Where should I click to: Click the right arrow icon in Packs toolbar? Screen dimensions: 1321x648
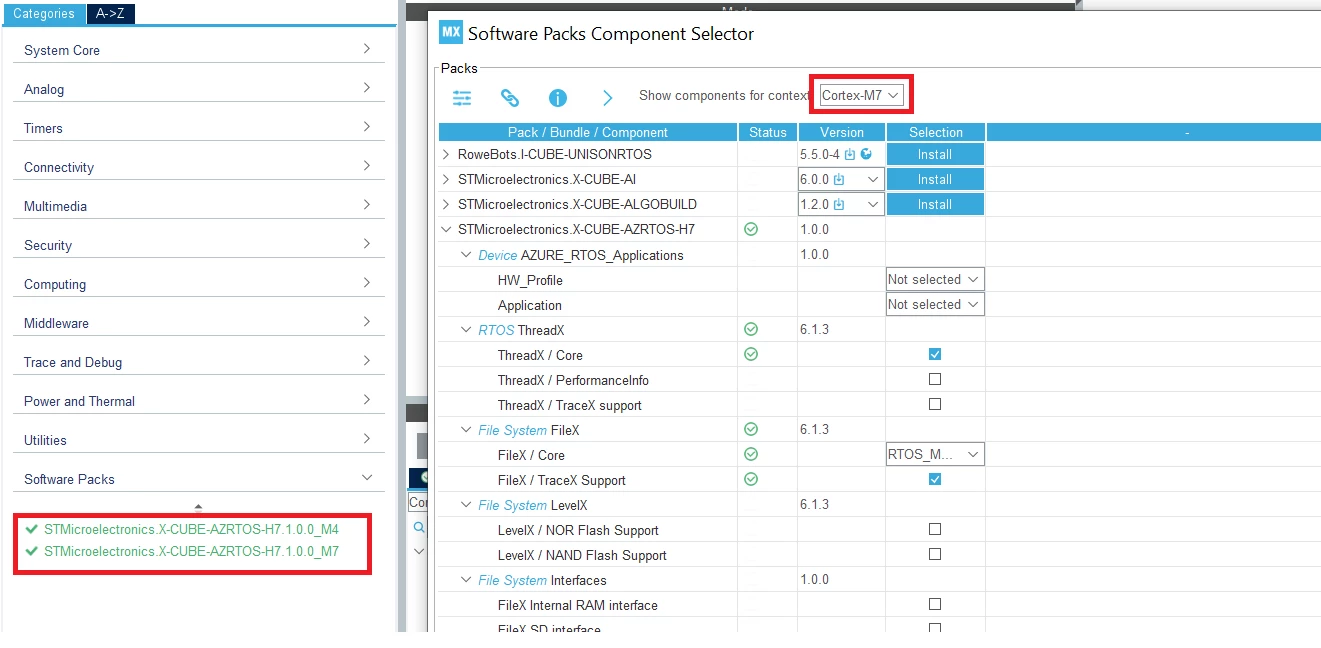[607, 98]
